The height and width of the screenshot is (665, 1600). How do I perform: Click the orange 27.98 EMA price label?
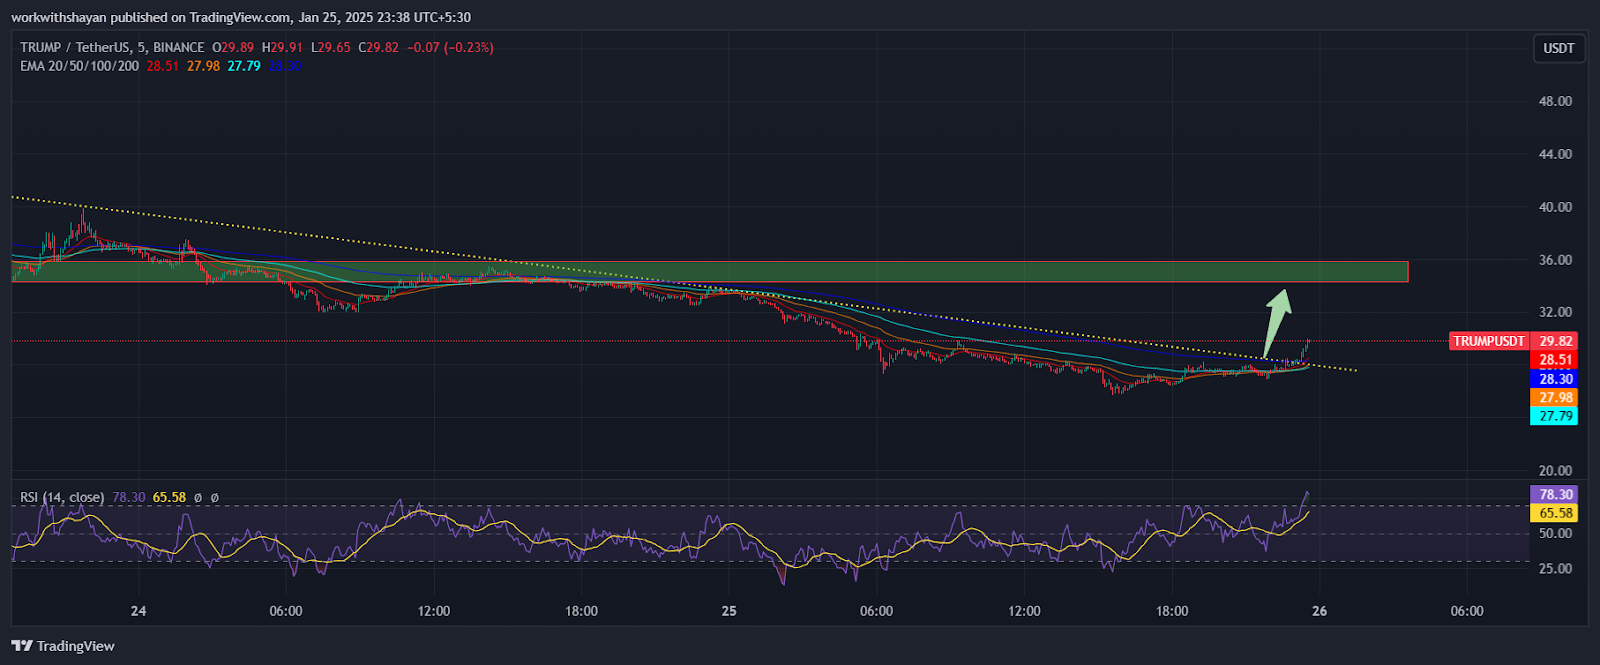click(1554, 398)
